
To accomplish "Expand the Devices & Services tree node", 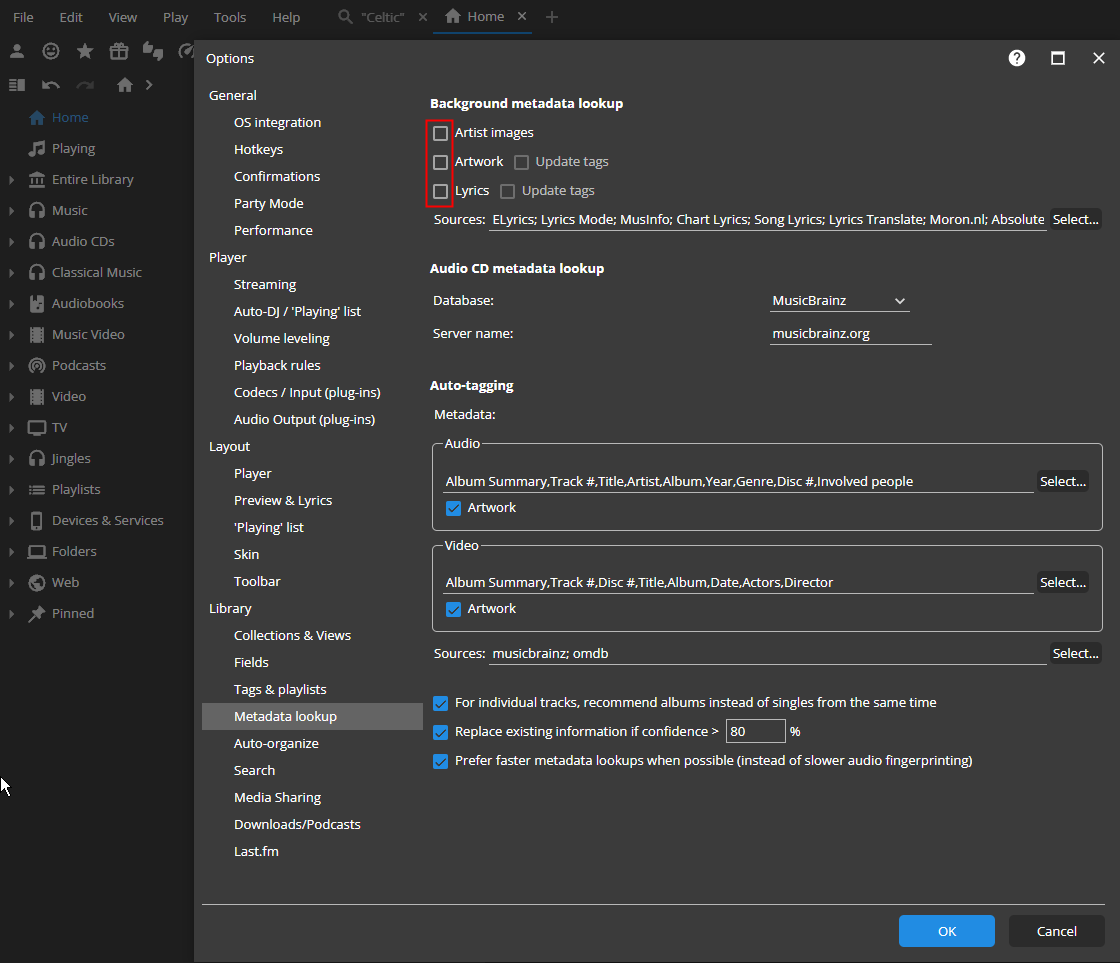I will (11, 520).
